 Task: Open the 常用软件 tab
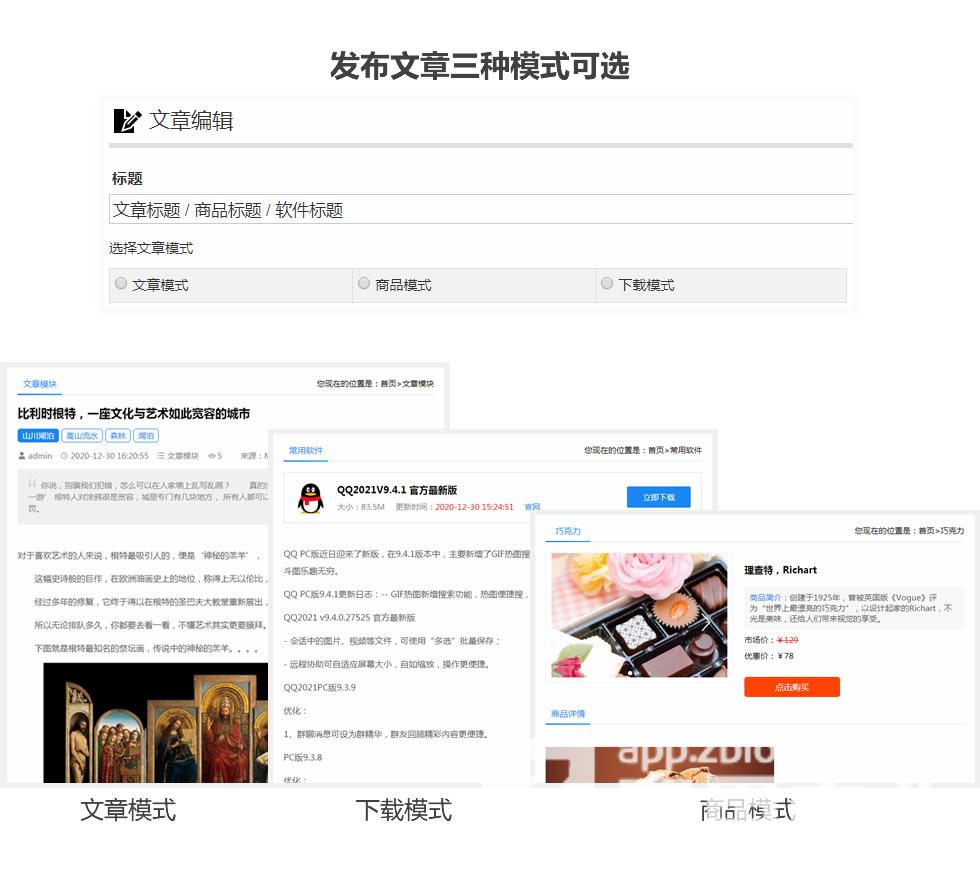pos(306,450)
